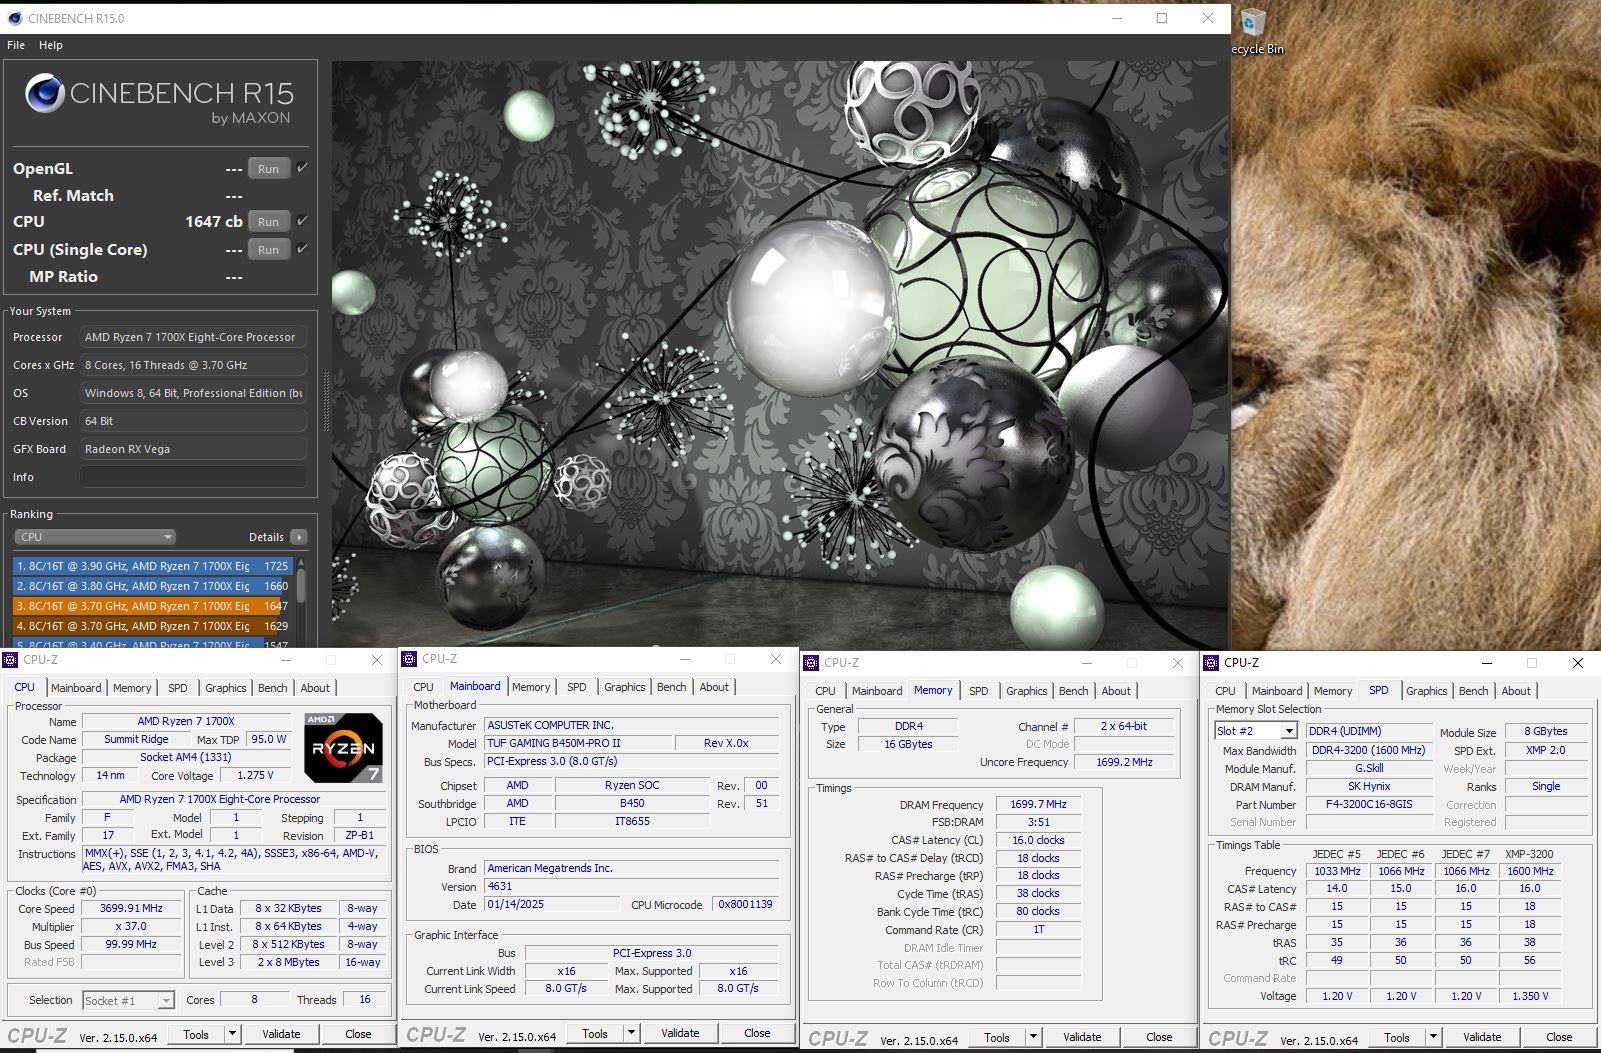Screen dimensions: 1601x1053
Task: Open the Ranking CPU dropdown
Action: pos(95,537)
